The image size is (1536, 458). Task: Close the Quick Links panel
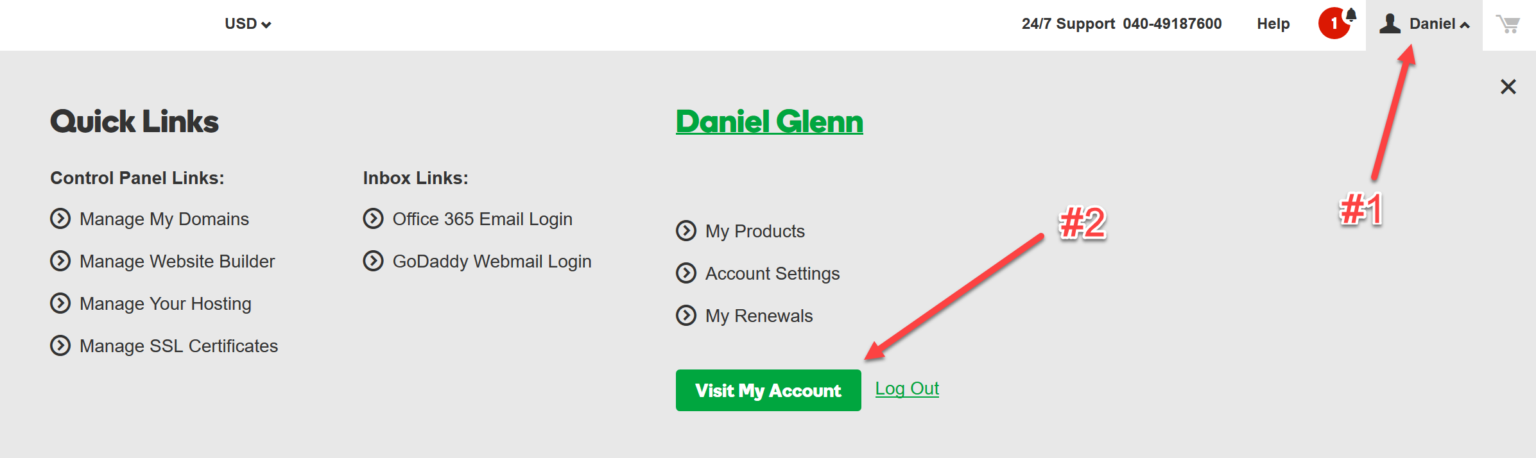1508,87
